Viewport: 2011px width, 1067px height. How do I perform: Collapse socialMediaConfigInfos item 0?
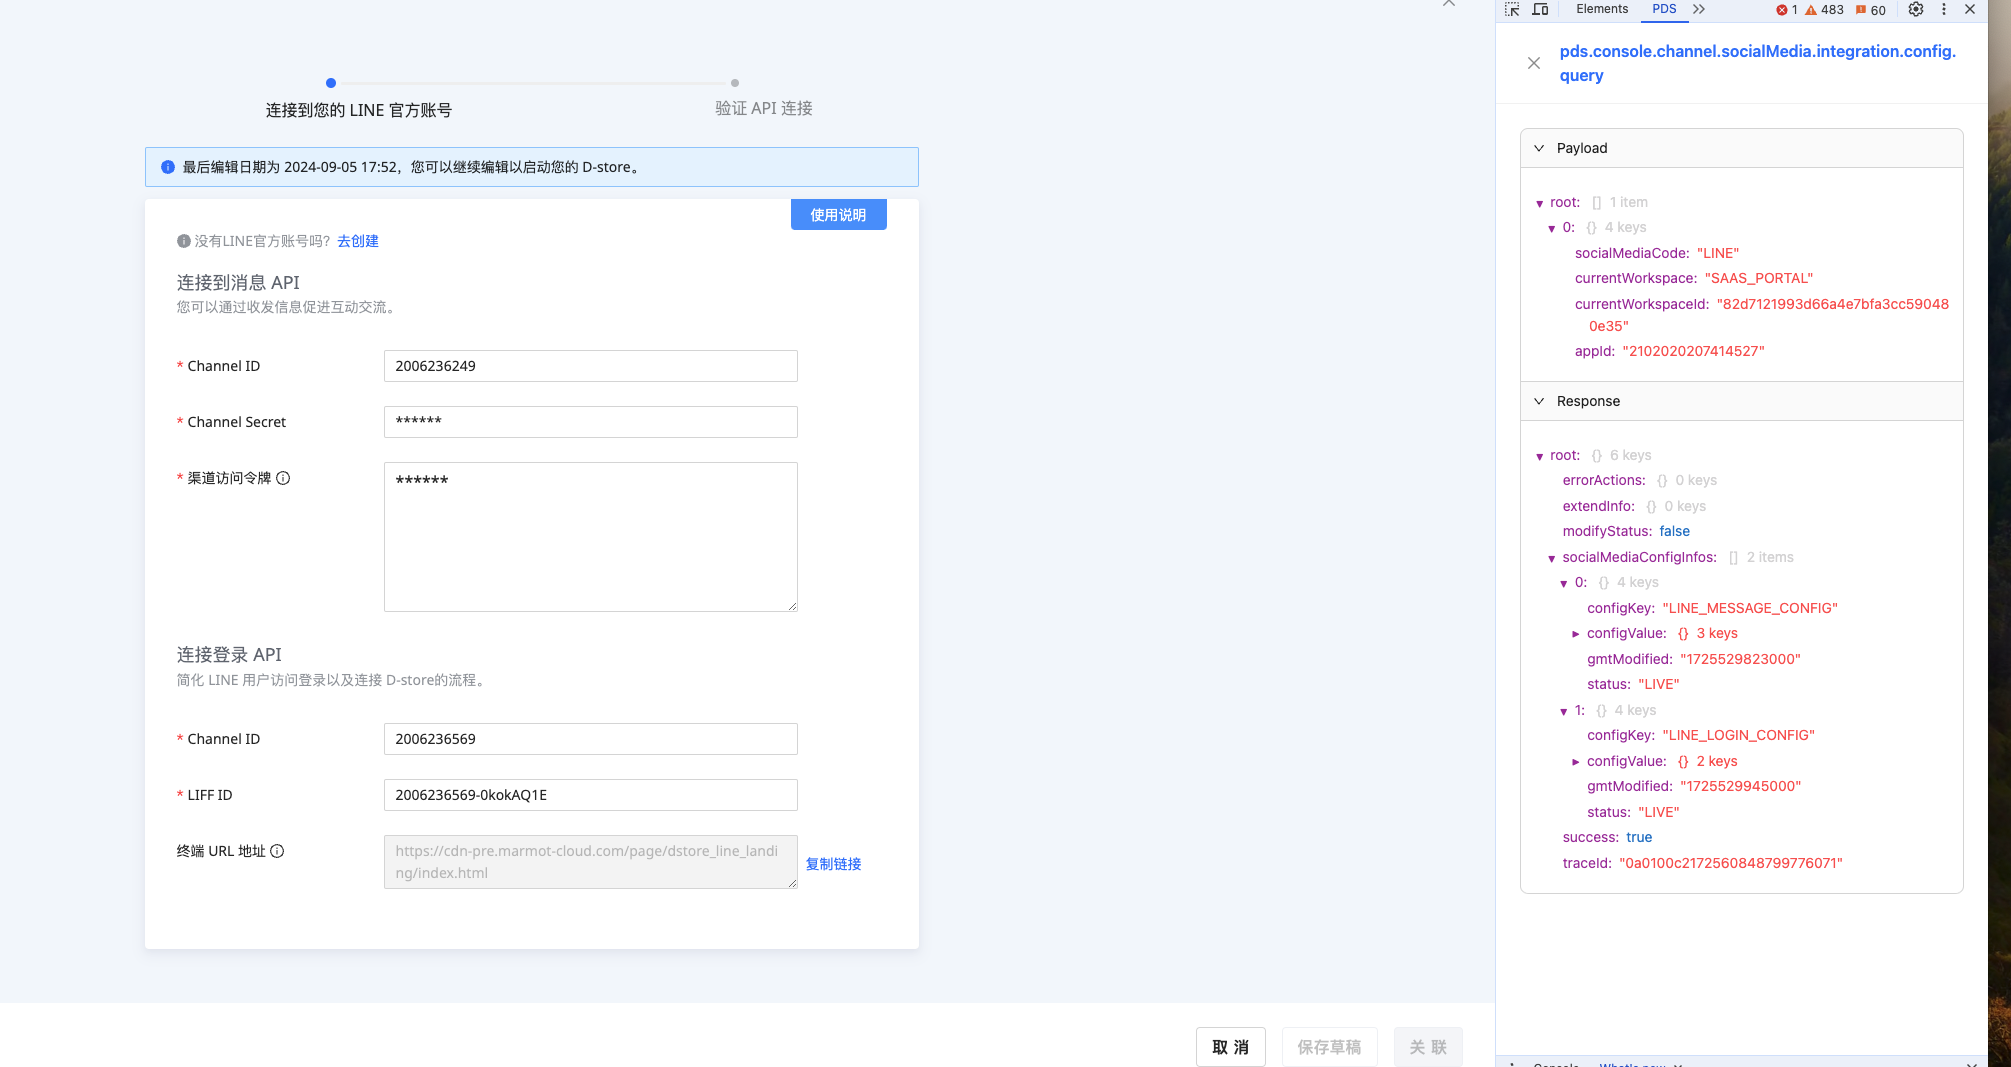1564,583
